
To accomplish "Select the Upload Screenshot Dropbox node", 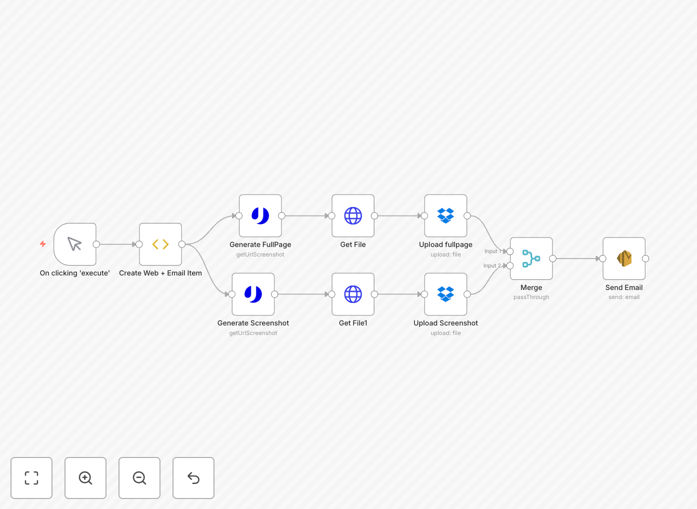I will (x=445, y=294).
